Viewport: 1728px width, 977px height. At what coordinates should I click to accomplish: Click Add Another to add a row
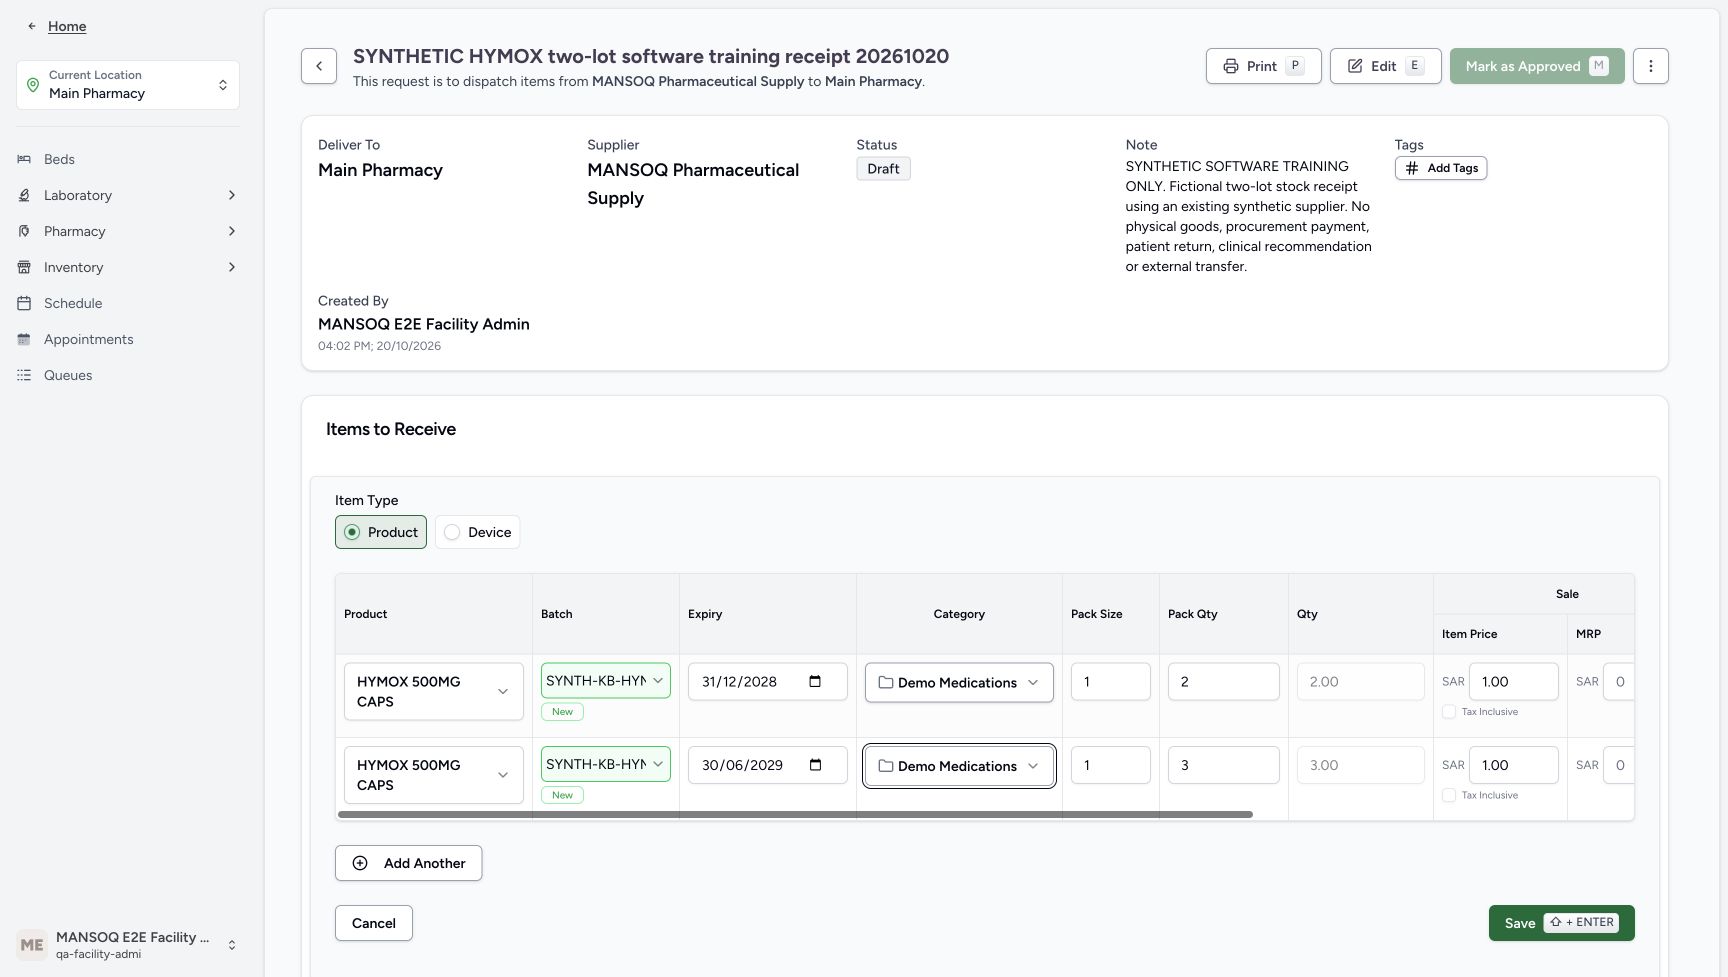tap(408, 863)
